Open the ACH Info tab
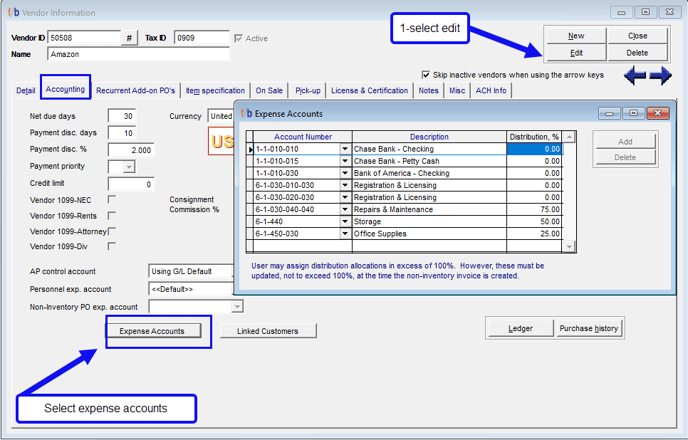 coord(491,90)
